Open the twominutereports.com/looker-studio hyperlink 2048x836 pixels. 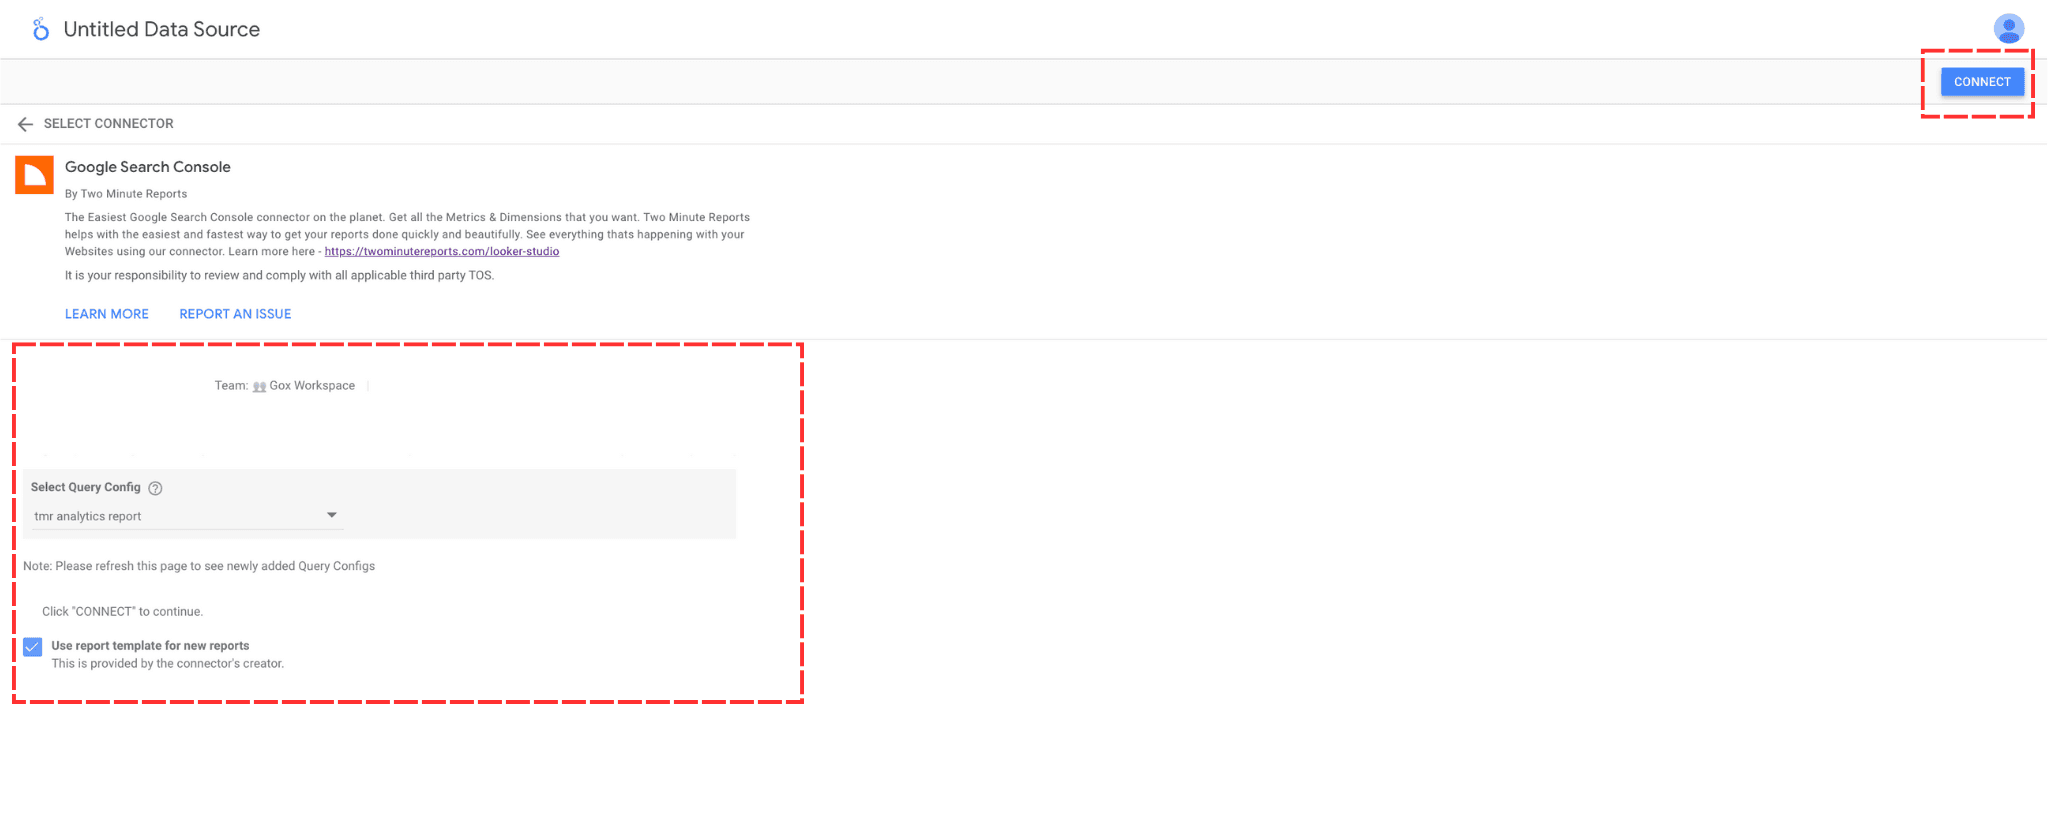441,252
